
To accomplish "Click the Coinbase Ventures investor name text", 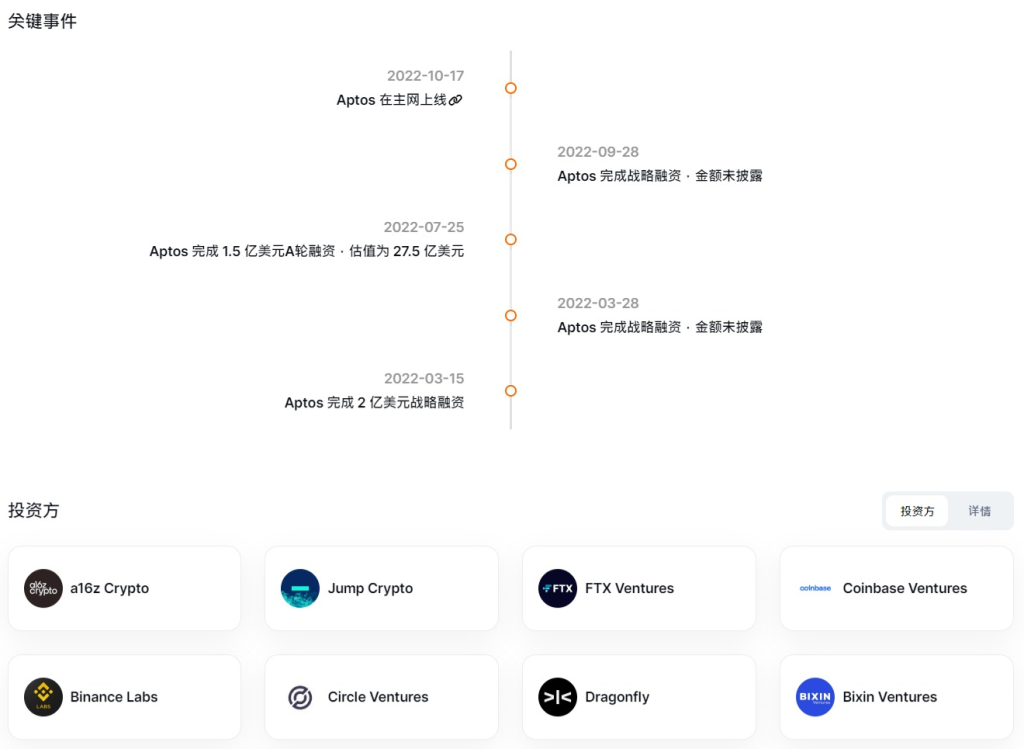I will [904, 588].
